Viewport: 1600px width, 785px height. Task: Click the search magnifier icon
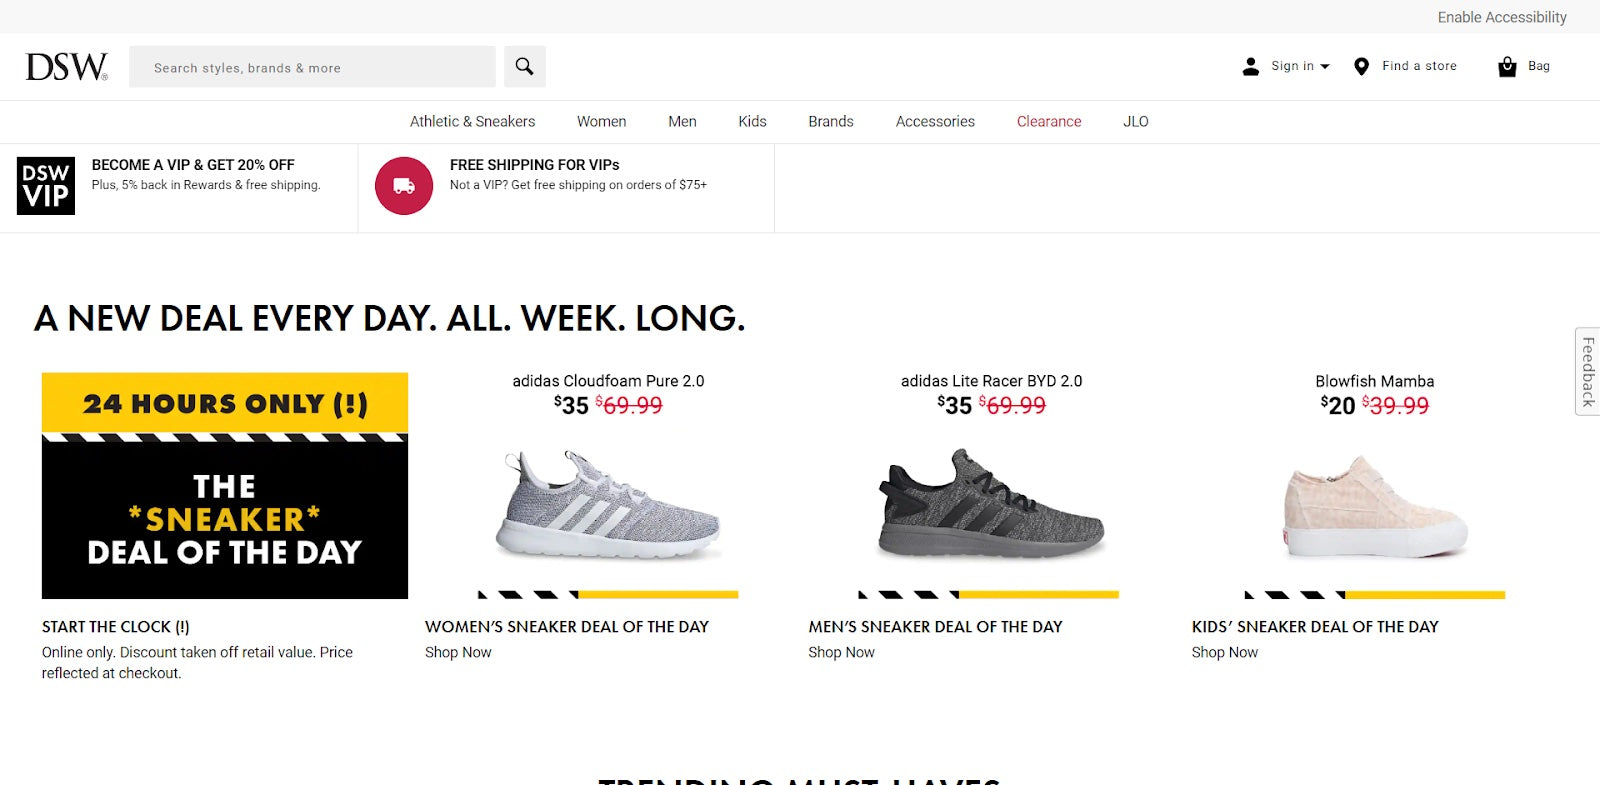[x=524, y=66]
